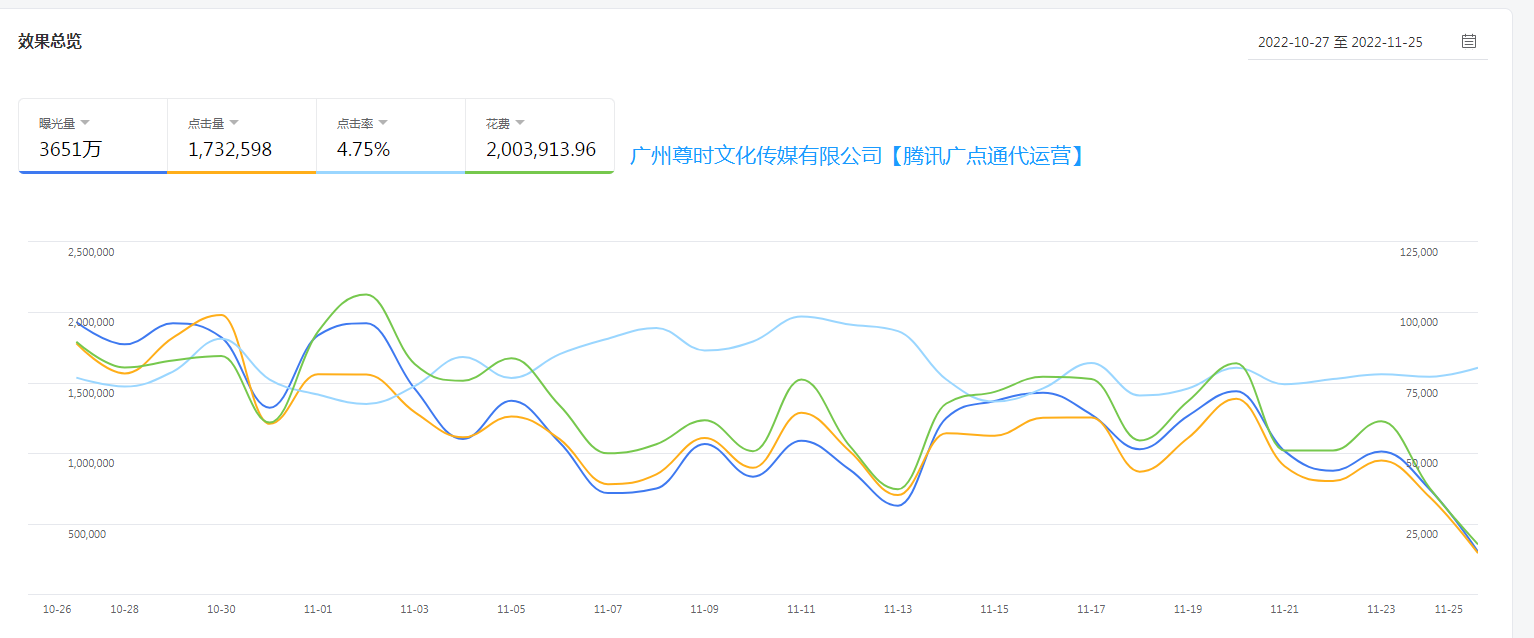Click the 11-01 date on the x-axis

318,609
